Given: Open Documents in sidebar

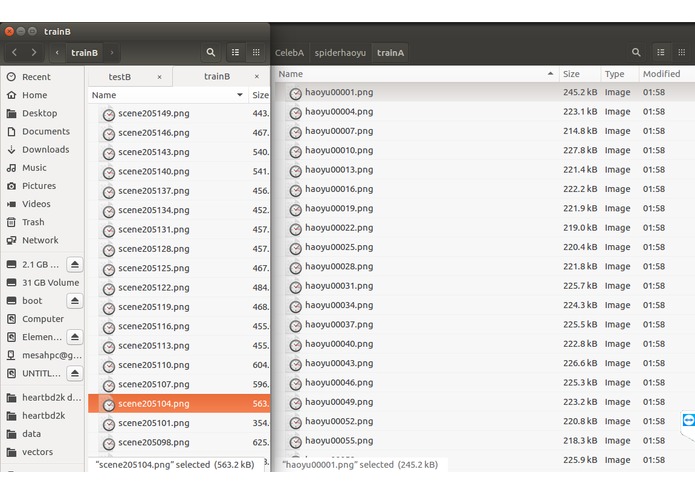Looking at the screenshot, I should click(42, 131).
